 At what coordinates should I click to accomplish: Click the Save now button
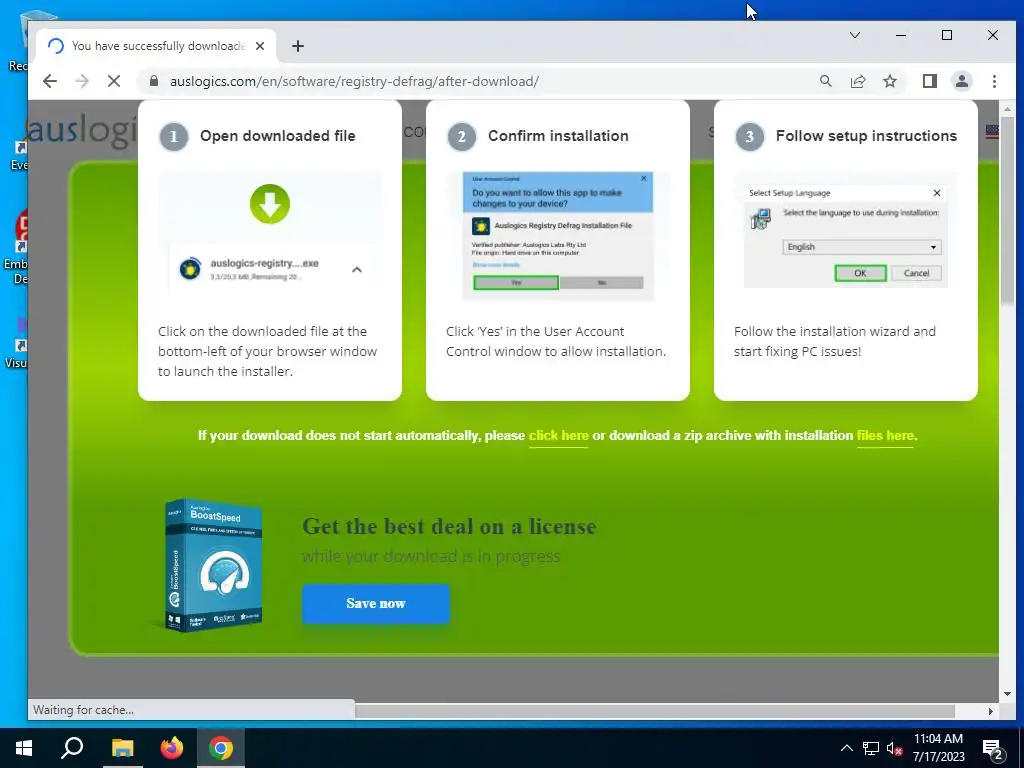click(x=376, y=603)
